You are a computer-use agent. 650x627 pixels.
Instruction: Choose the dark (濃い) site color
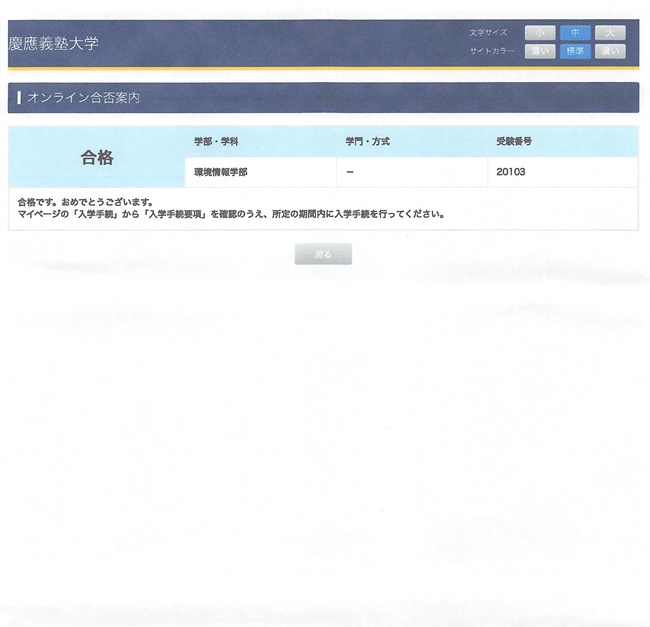[610, 51]
